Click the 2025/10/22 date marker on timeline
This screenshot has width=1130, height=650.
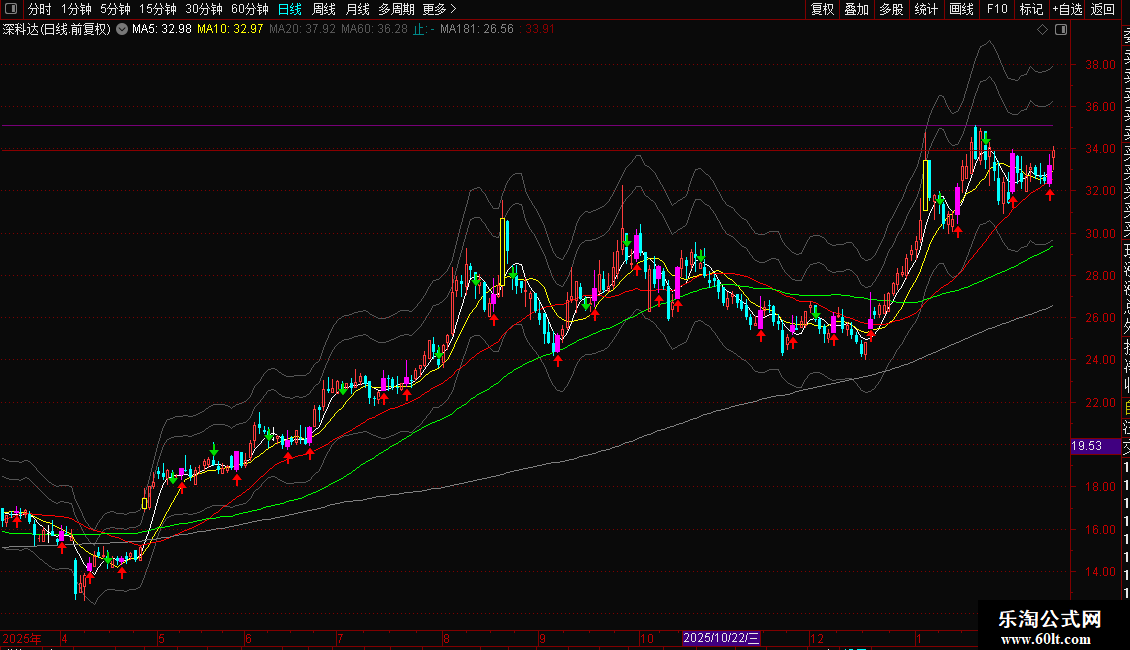(x=721, y=638)
